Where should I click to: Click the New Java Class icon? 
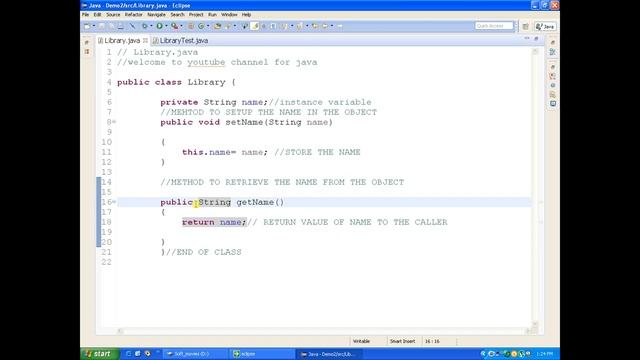201,26
